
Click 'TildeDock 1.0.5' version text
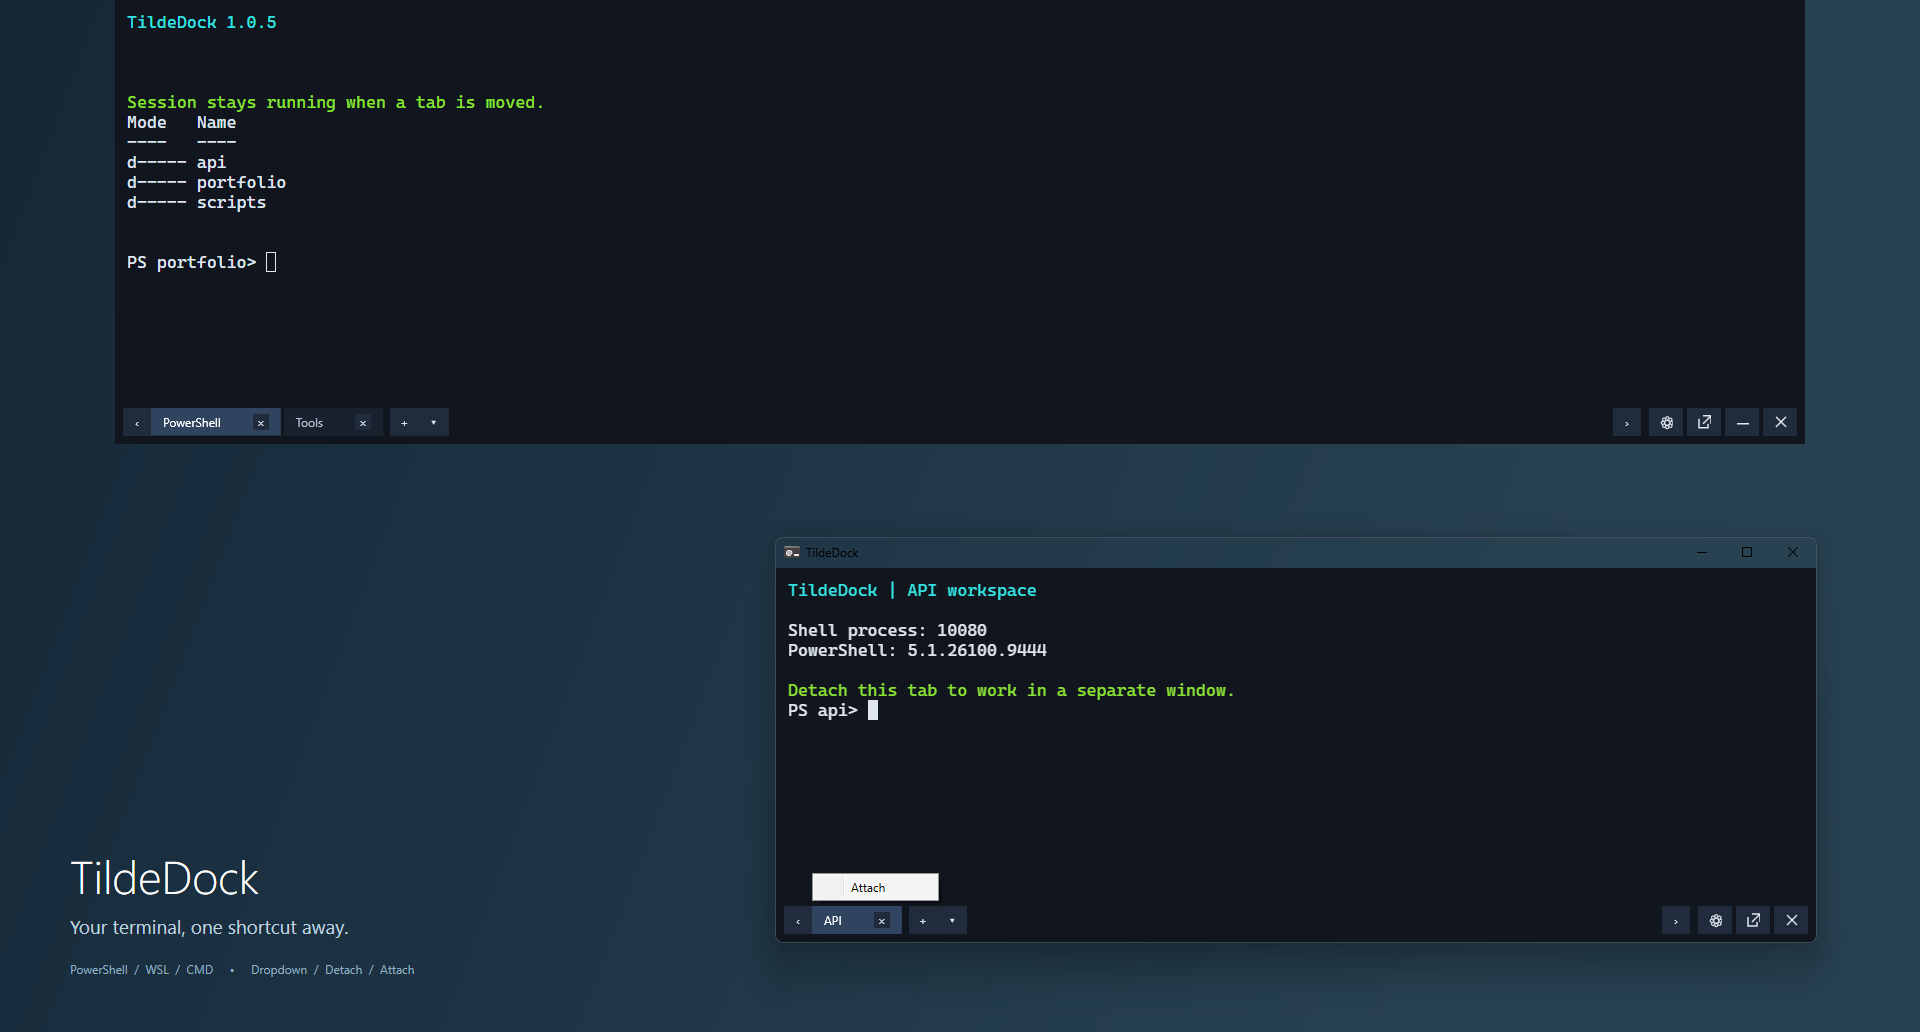coord(201,23)
